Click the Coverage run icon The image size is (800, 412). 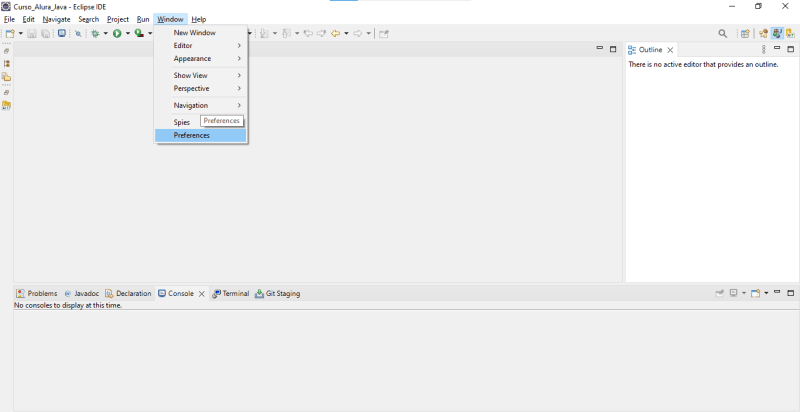point(139,34)
